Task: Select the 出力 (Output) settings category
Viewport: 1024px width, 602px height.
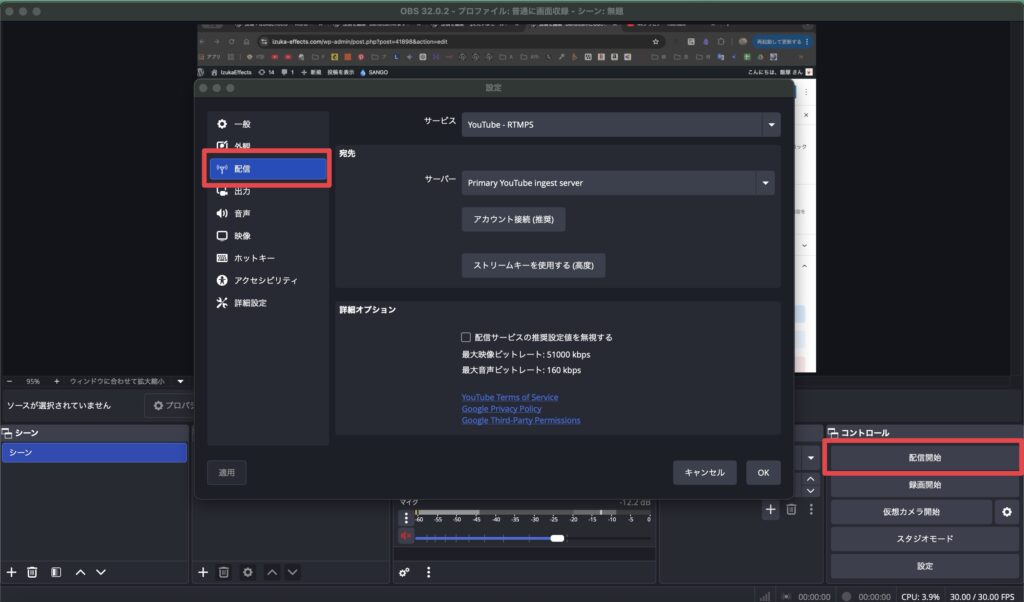Action: (x=242, y=191)
